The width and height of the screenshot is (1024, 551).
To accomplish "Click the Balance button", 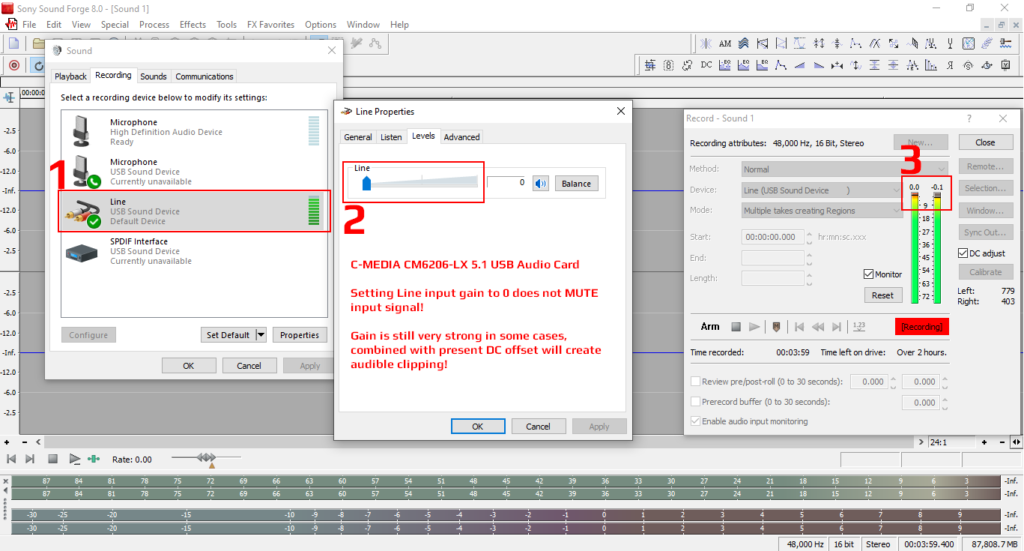I will [x=575, y=183].
